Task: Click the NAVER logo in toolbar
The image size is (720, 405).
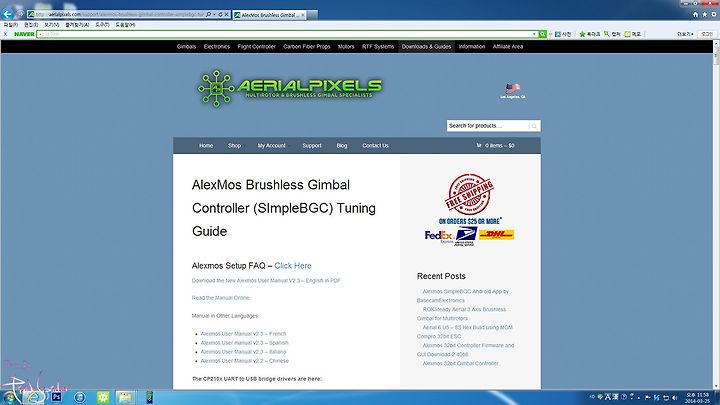Action: coord(24,34)
